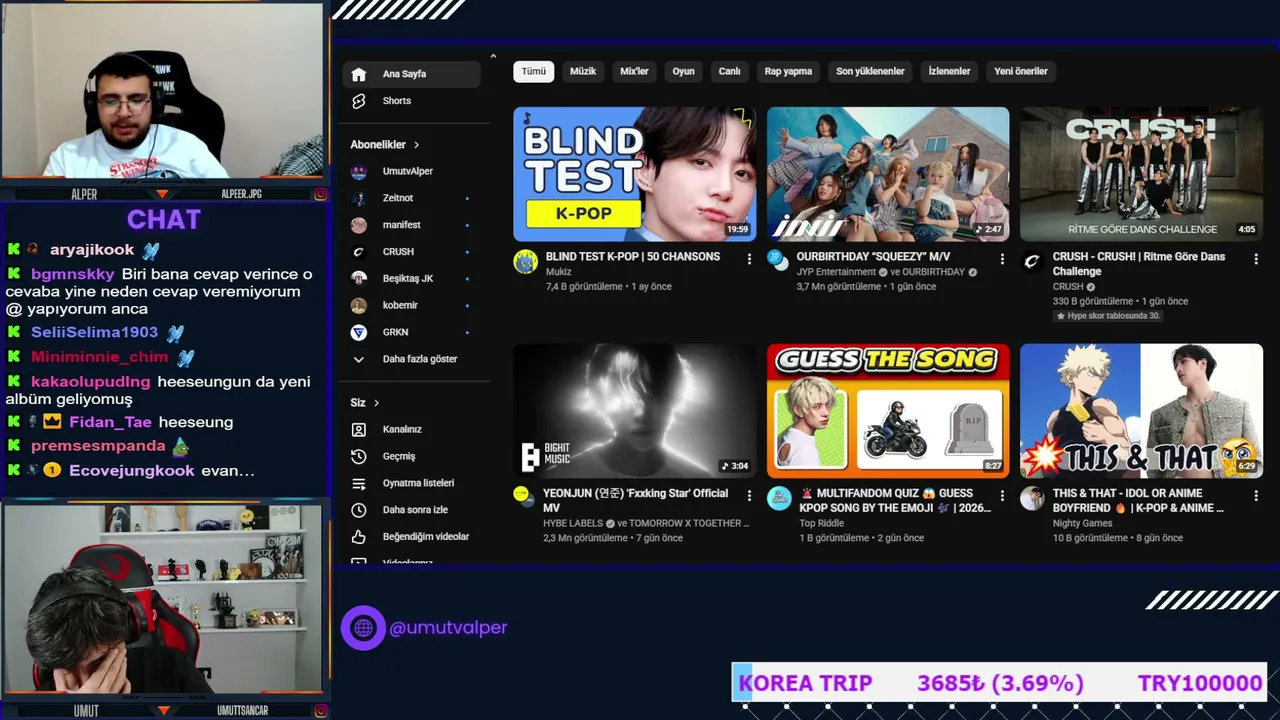Open the kobemir subscription avatar

359,305
